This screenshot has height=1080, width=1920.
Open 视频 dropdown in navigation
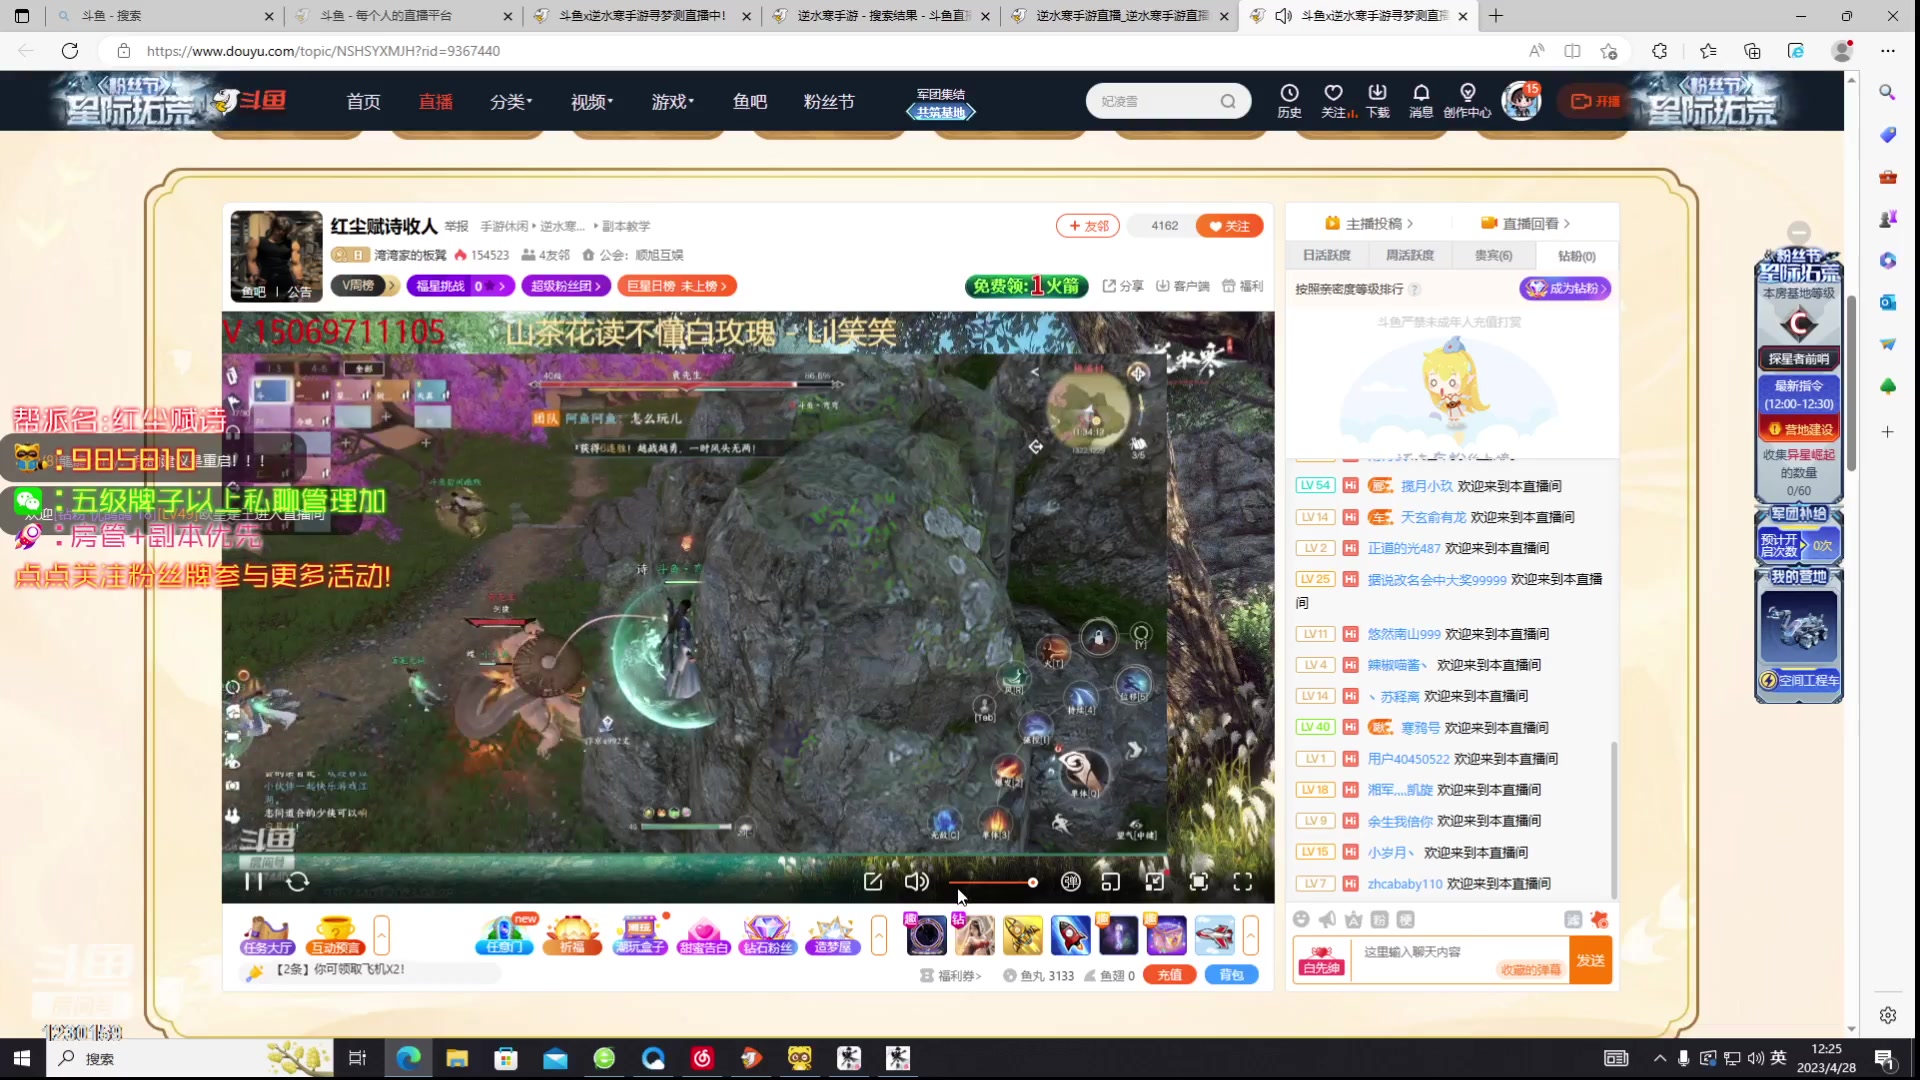(x=591, y=102)
